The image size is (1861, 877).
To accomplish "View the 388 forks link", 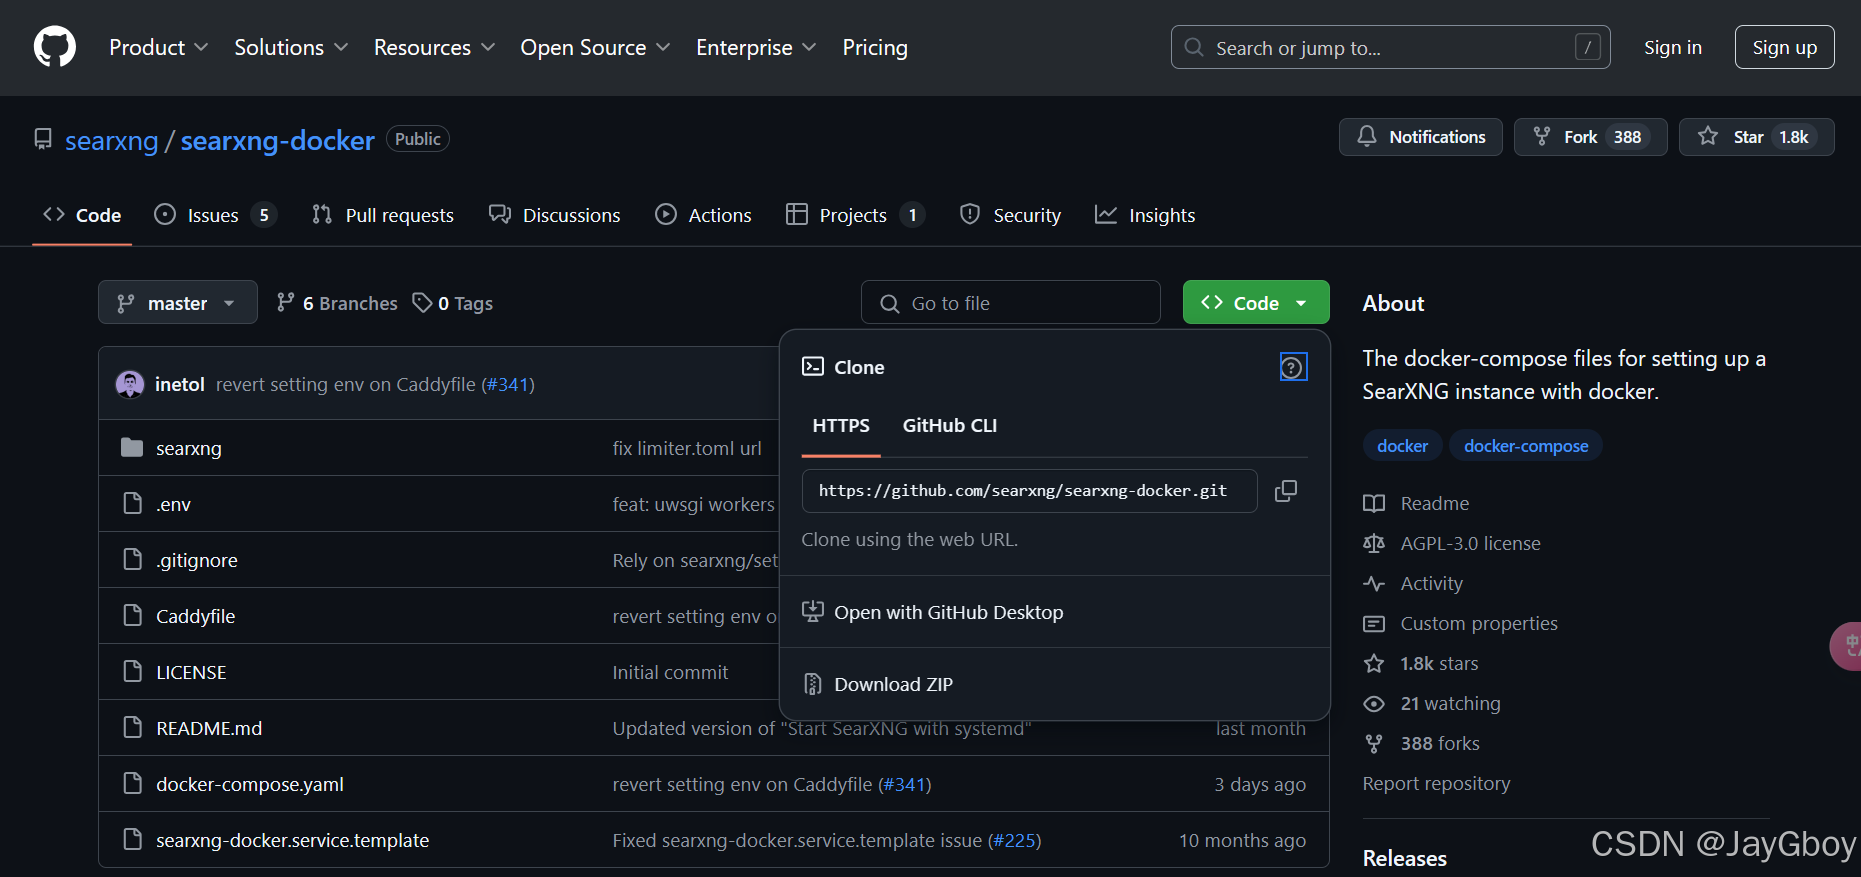I will coord(1422,743).
